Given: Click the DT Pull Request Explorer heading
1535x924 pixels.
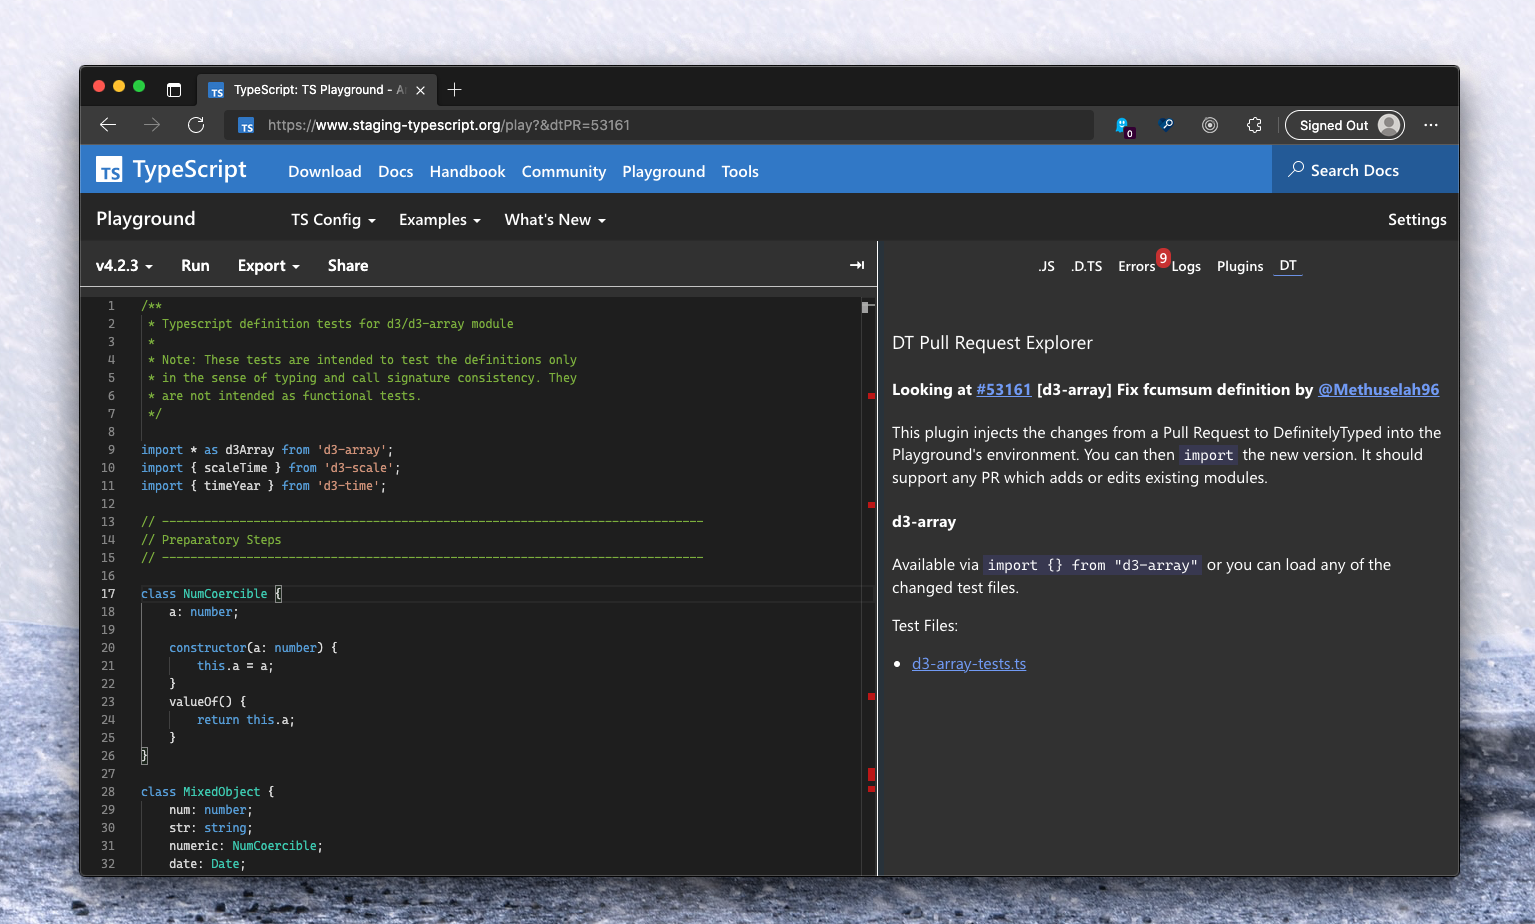Looking at the screenshot, I should click(x=992, y=343).
